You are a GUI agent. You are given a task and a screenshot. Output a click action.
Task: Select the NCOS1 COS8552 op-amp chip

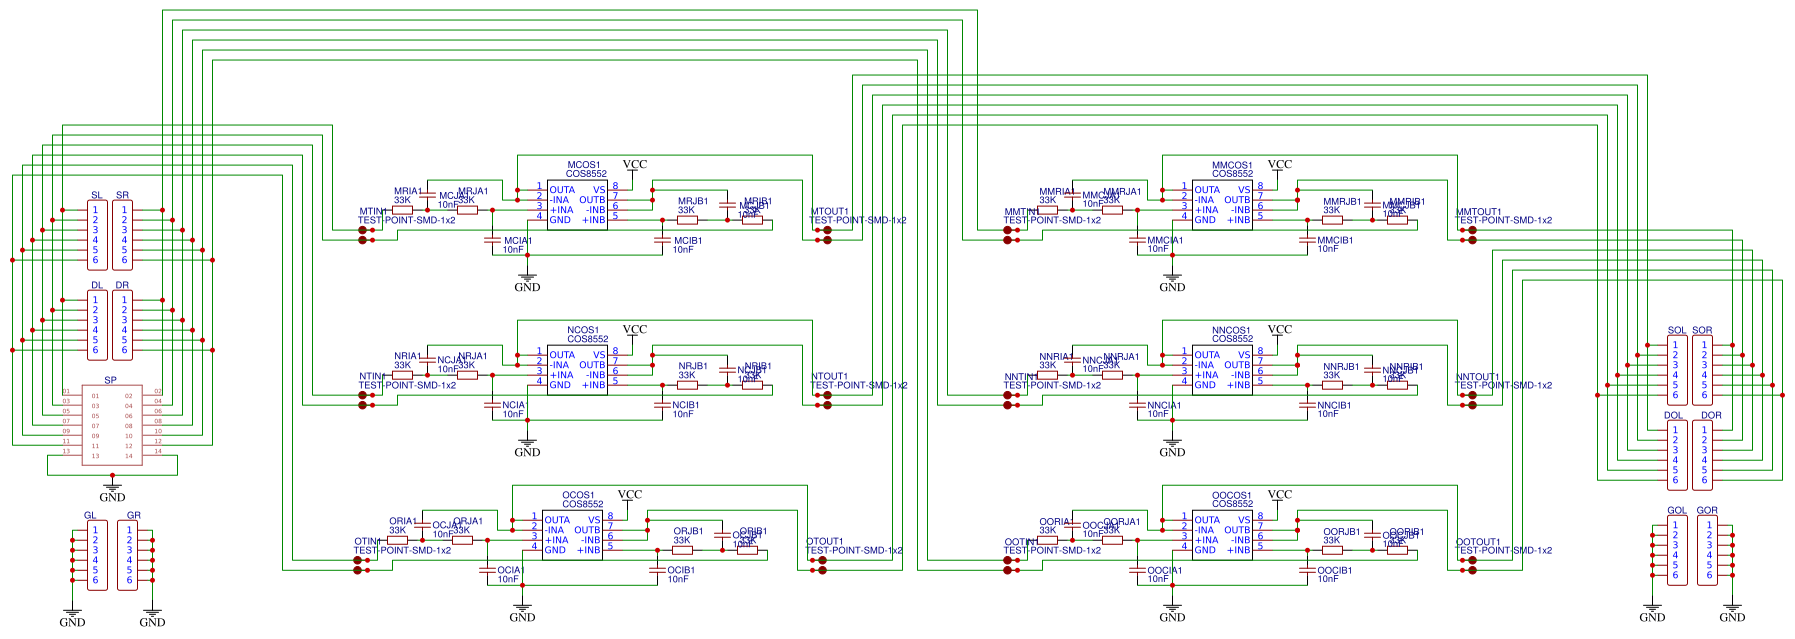click(577, 368)
